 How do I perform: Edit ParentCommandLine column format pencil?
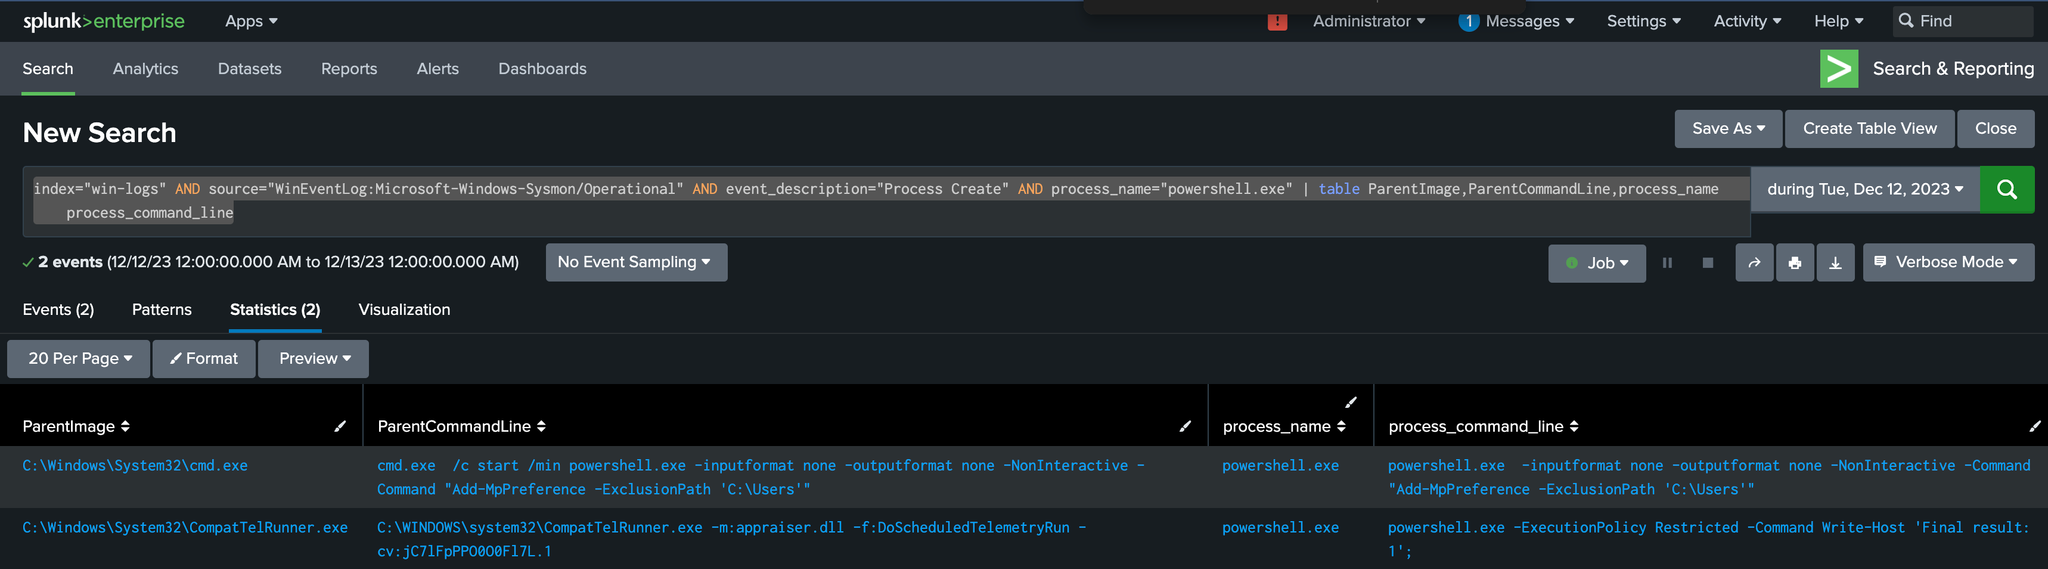coord(1185,426)
